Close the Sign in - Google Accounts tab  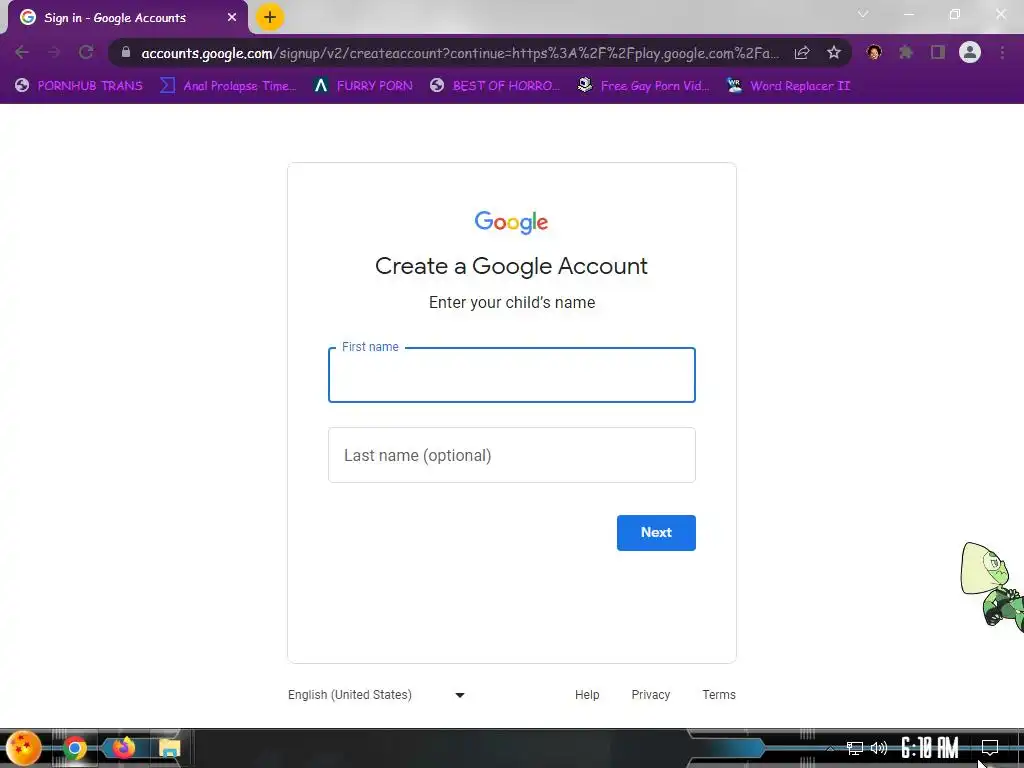[x=232, y=18]
